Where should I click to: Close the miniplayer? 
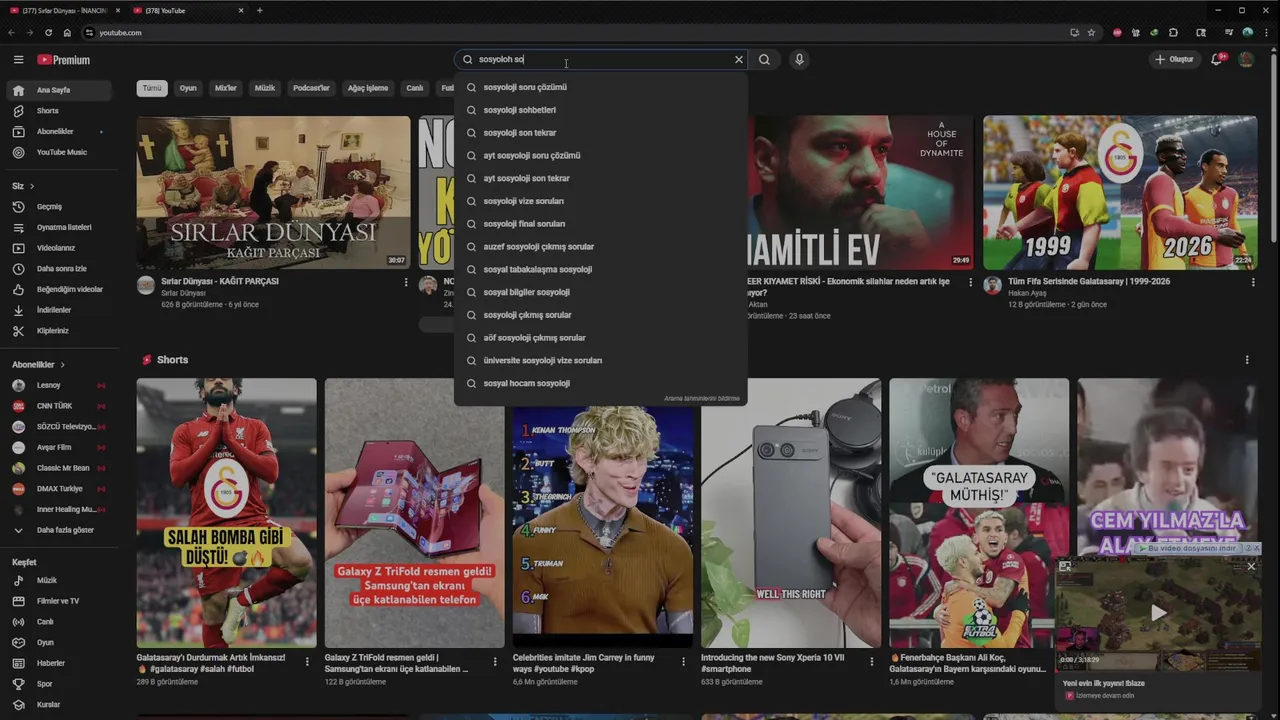click(1251, 566)
